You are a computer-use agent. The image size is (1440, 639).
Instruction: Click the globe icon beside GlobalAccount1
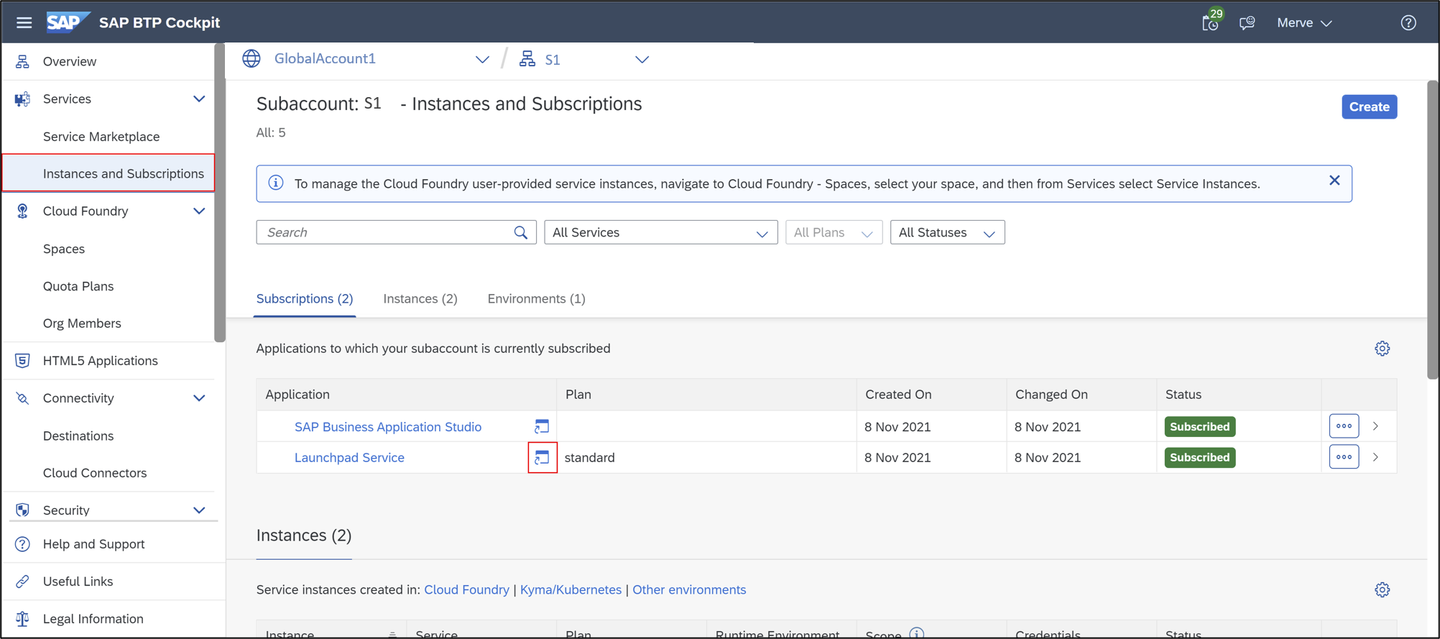(252, 59)
